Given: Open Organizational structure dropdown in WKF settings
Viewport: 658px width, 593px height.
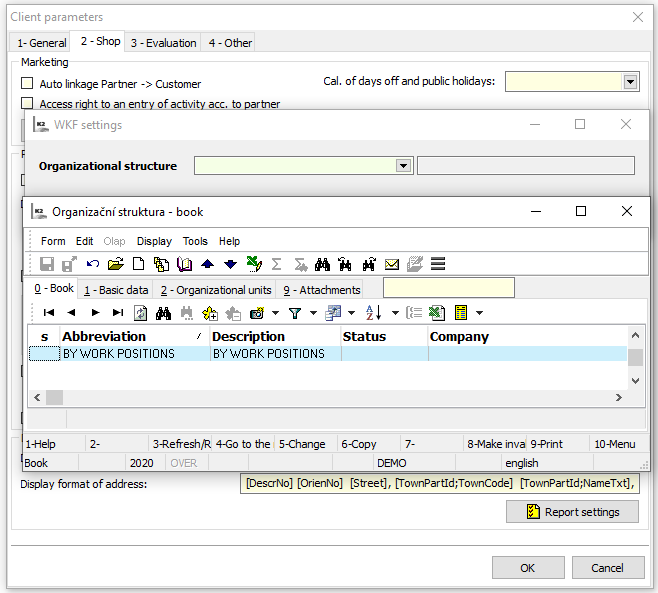Looking at the screenshot, I should tap(403, 166).
